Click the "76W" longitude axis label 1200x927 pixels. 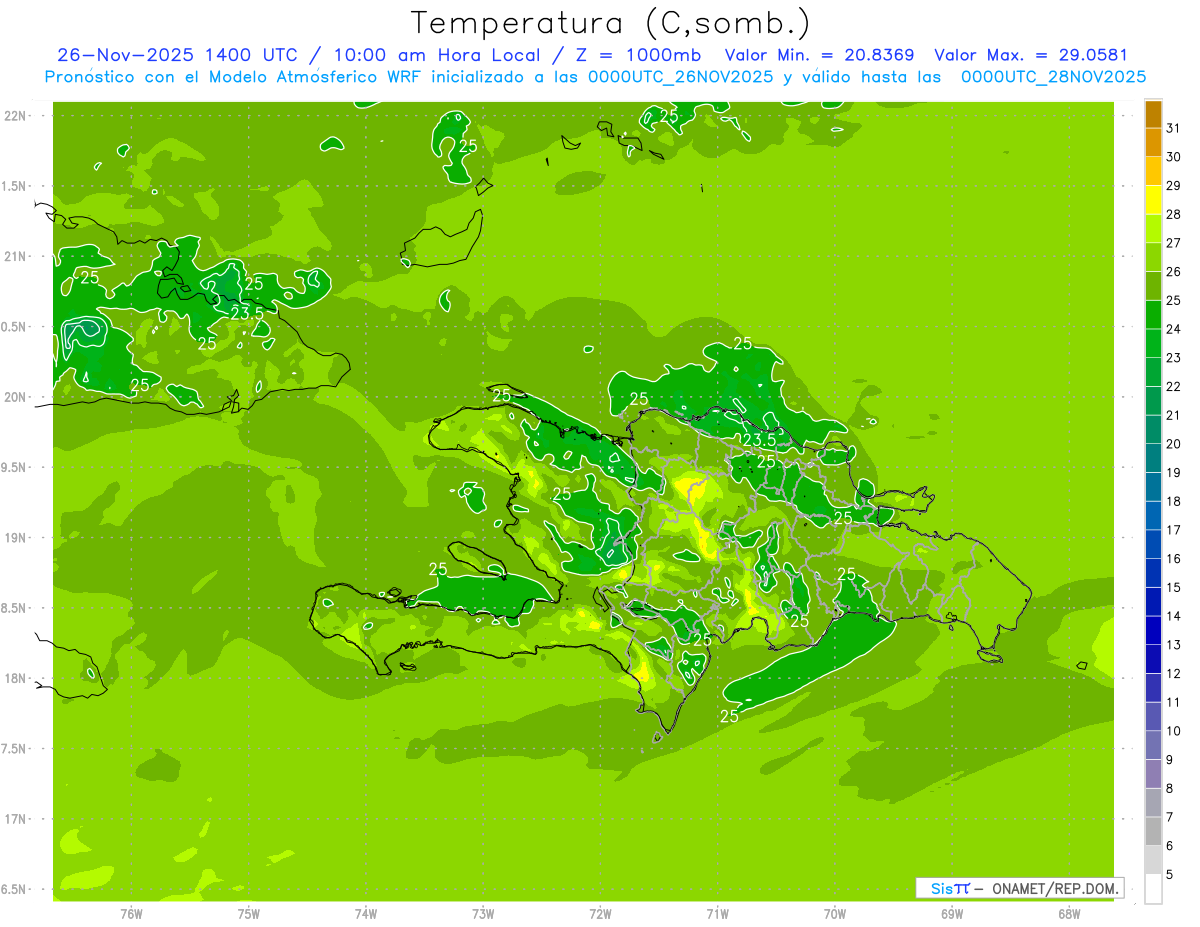coord(131,914)
